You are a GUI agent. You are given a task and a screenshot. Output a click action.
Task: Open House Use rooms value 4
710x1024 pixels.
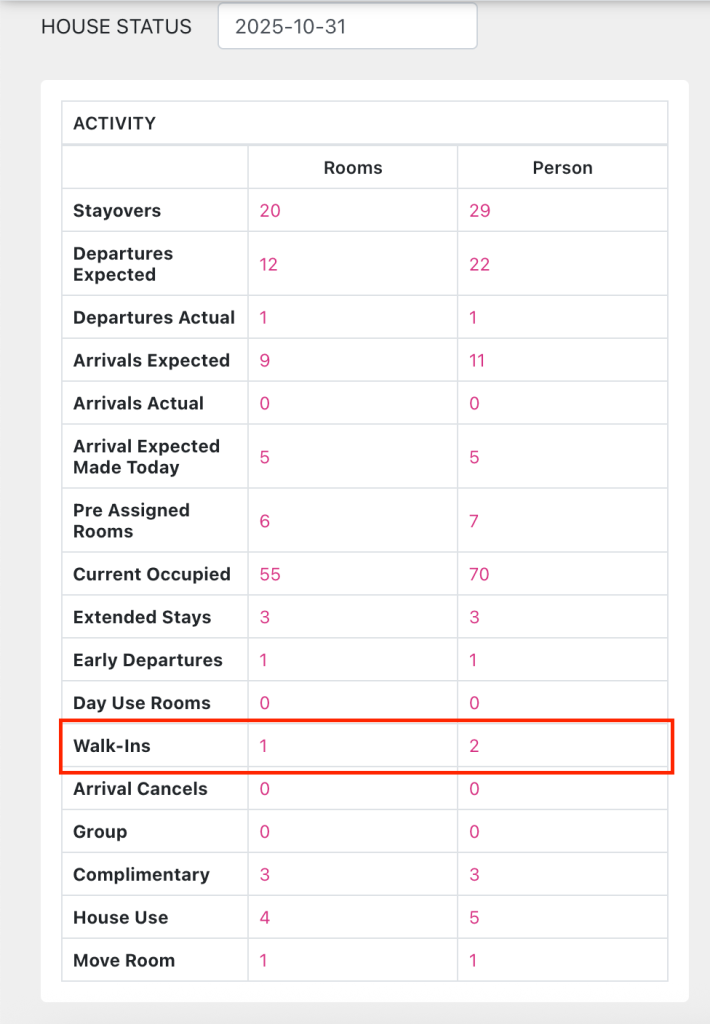tap(265, 918)
